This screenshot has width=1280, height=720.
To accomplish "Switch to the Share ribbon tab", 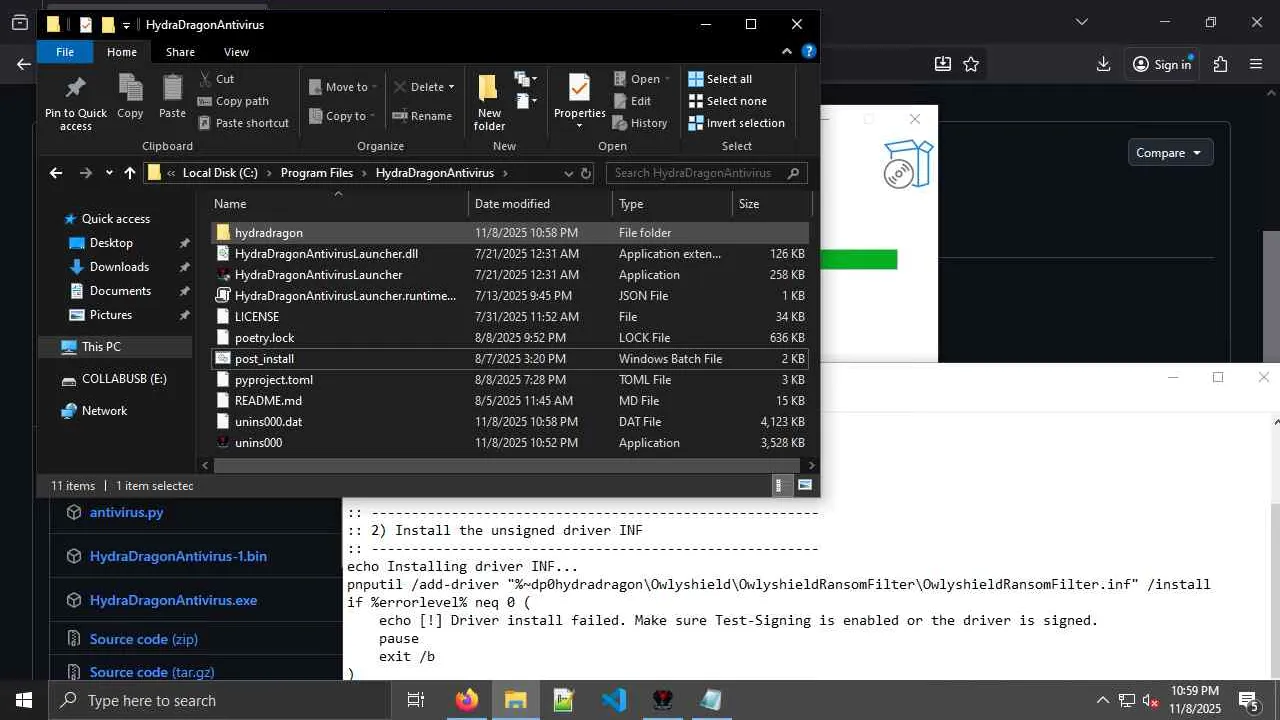I will [x=180, y=52].
